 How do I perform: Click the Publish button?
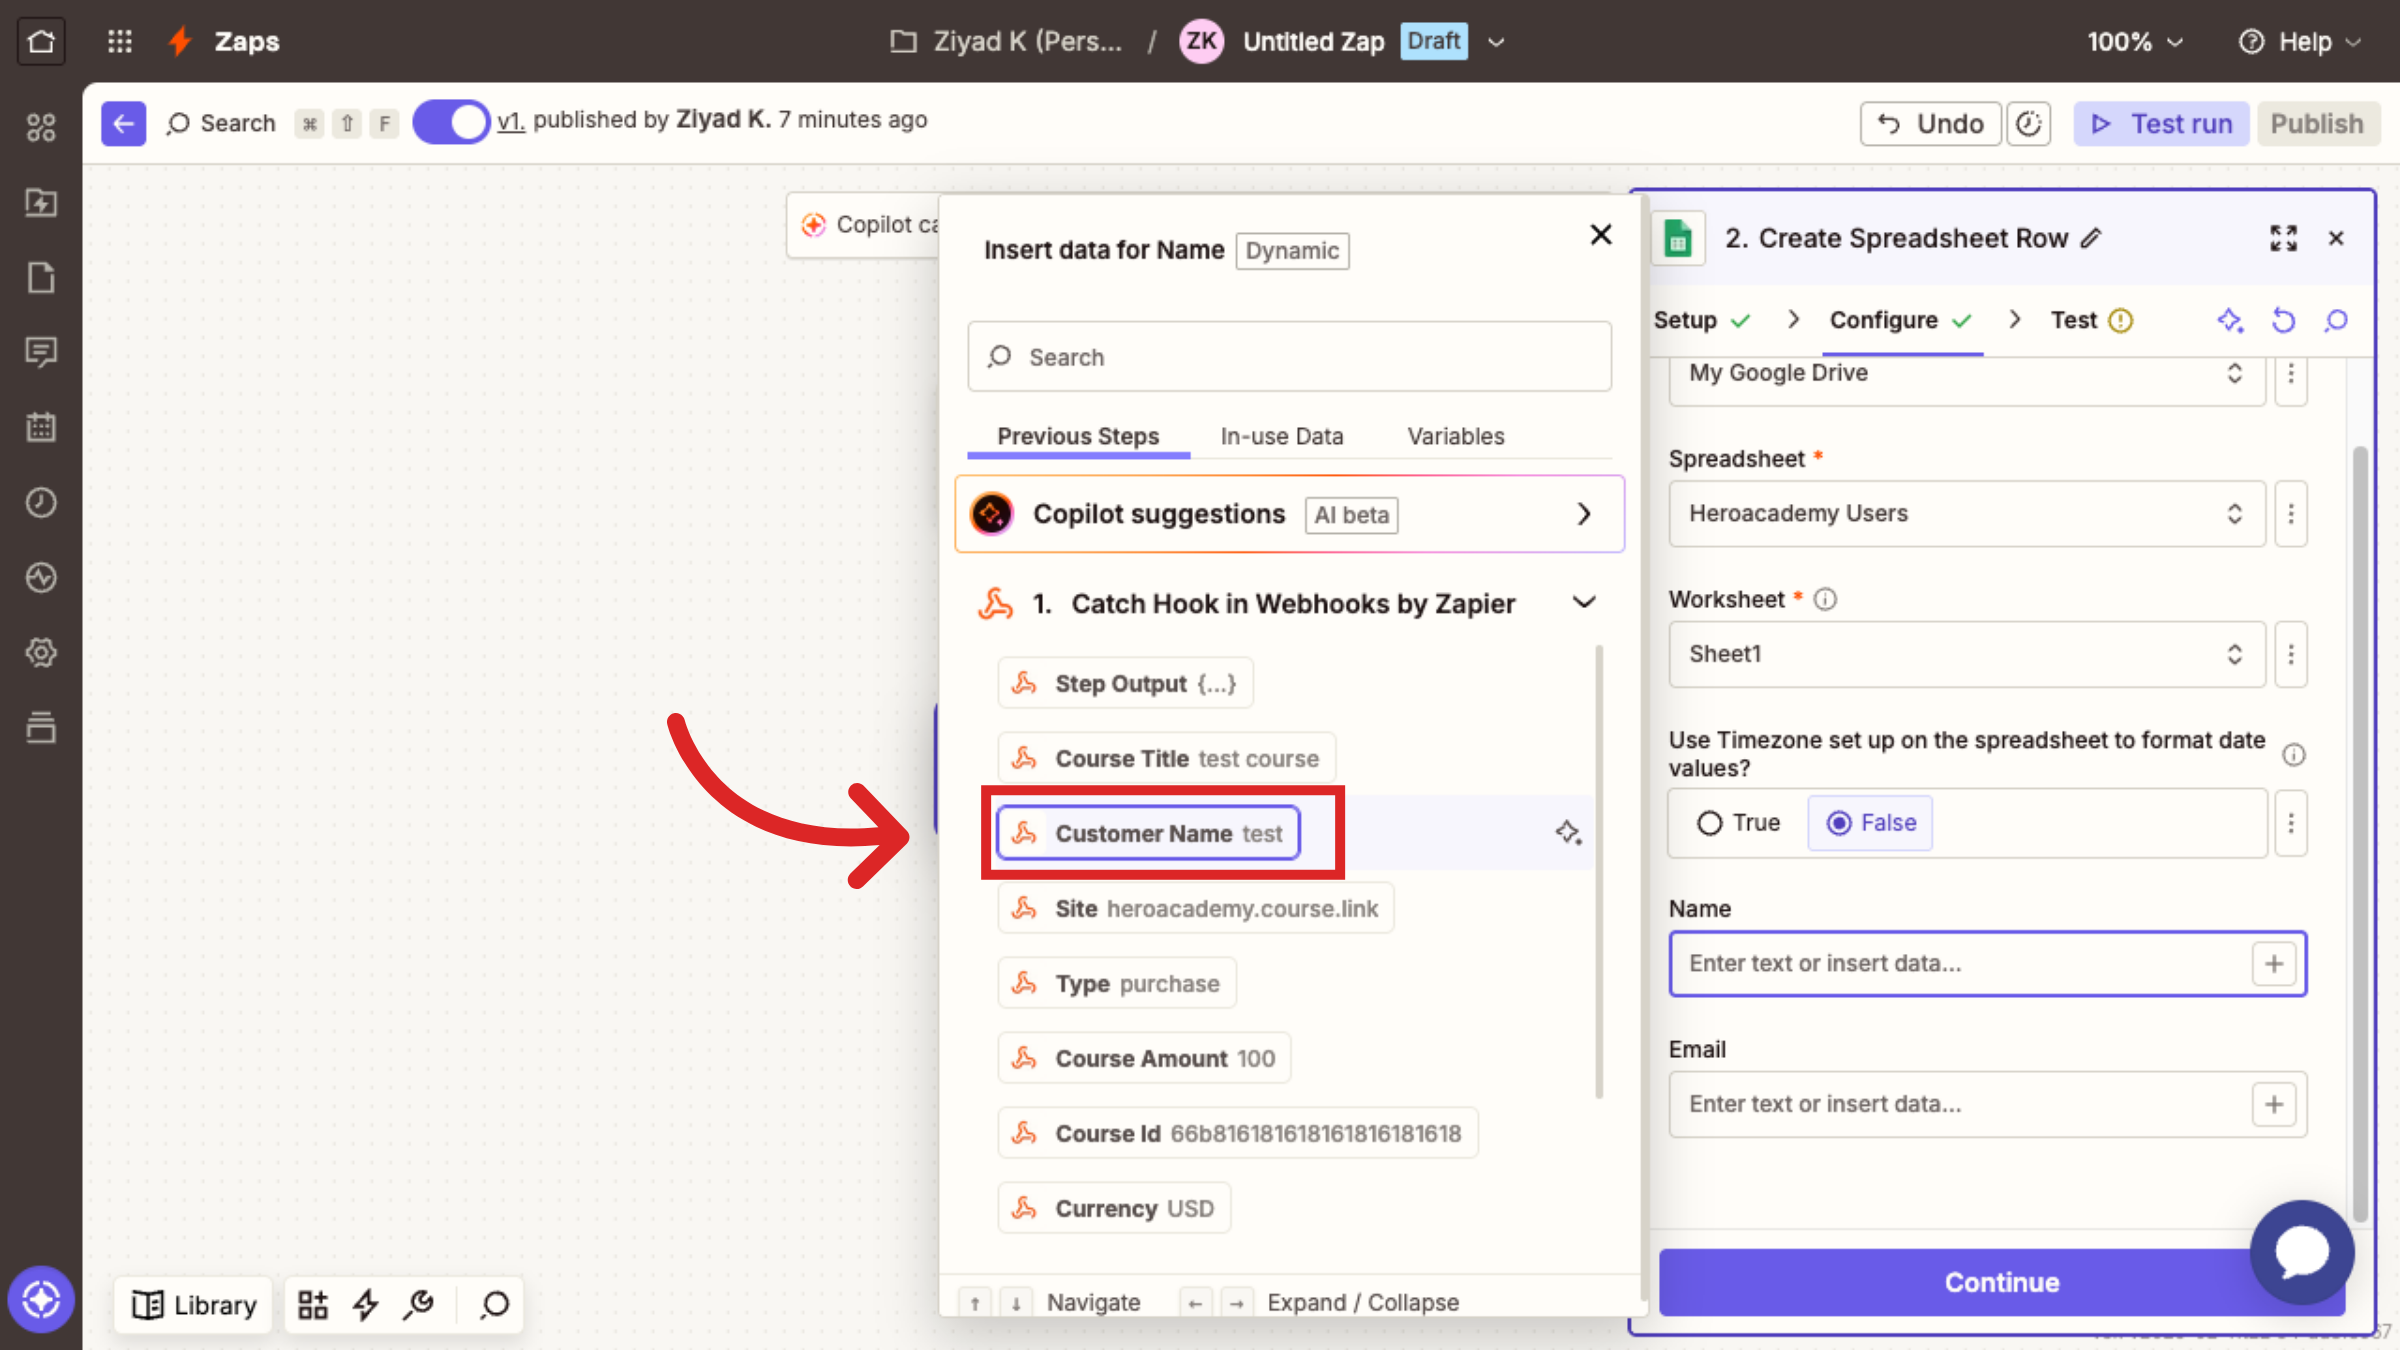click(2317, 123)
